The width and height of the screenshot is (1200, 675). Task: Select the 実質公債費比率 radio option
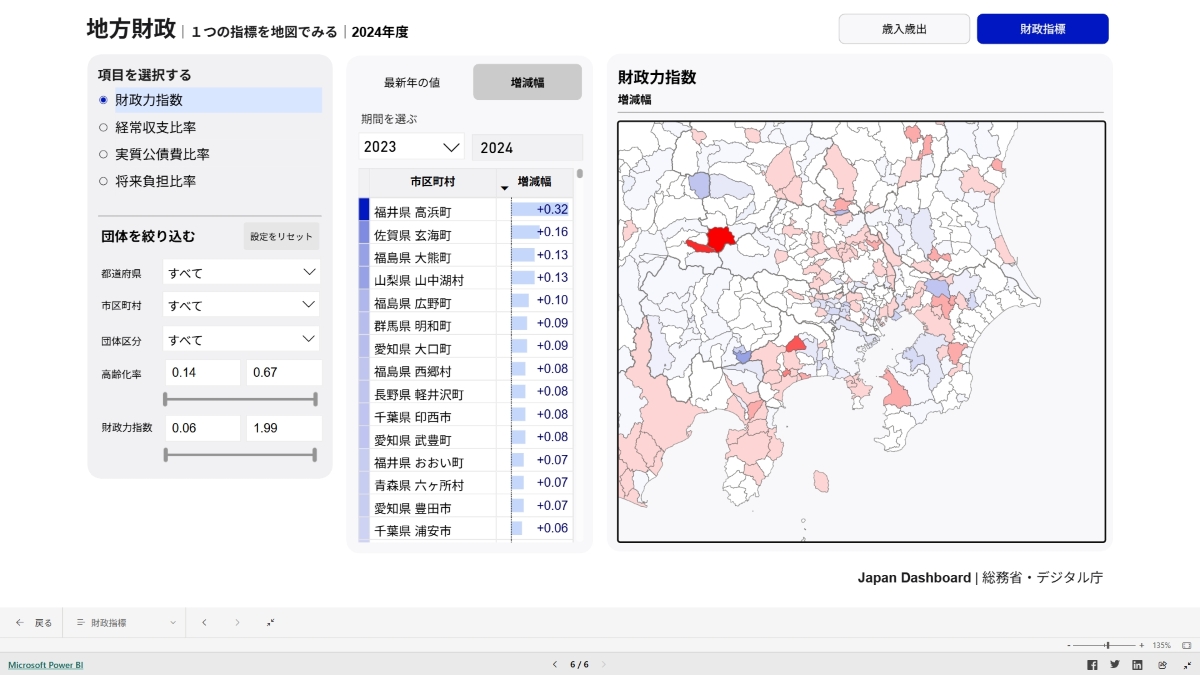tap(162, 154)
